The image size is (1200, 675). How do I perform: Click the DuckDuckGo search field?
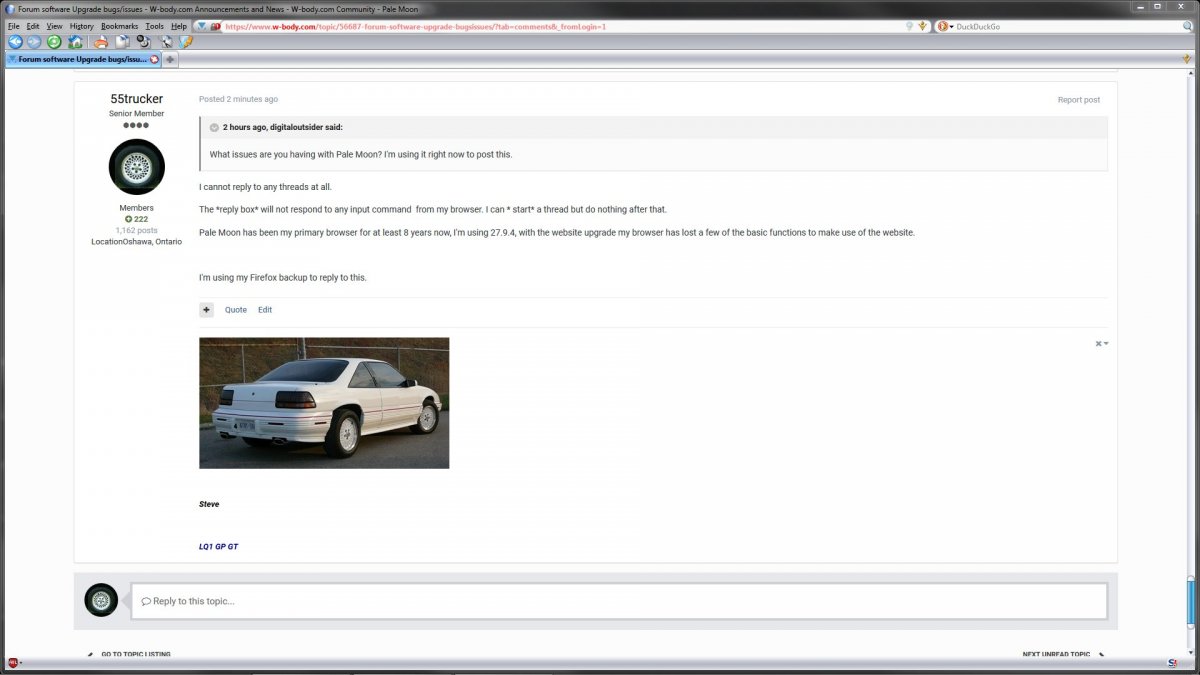point(1065,26)
